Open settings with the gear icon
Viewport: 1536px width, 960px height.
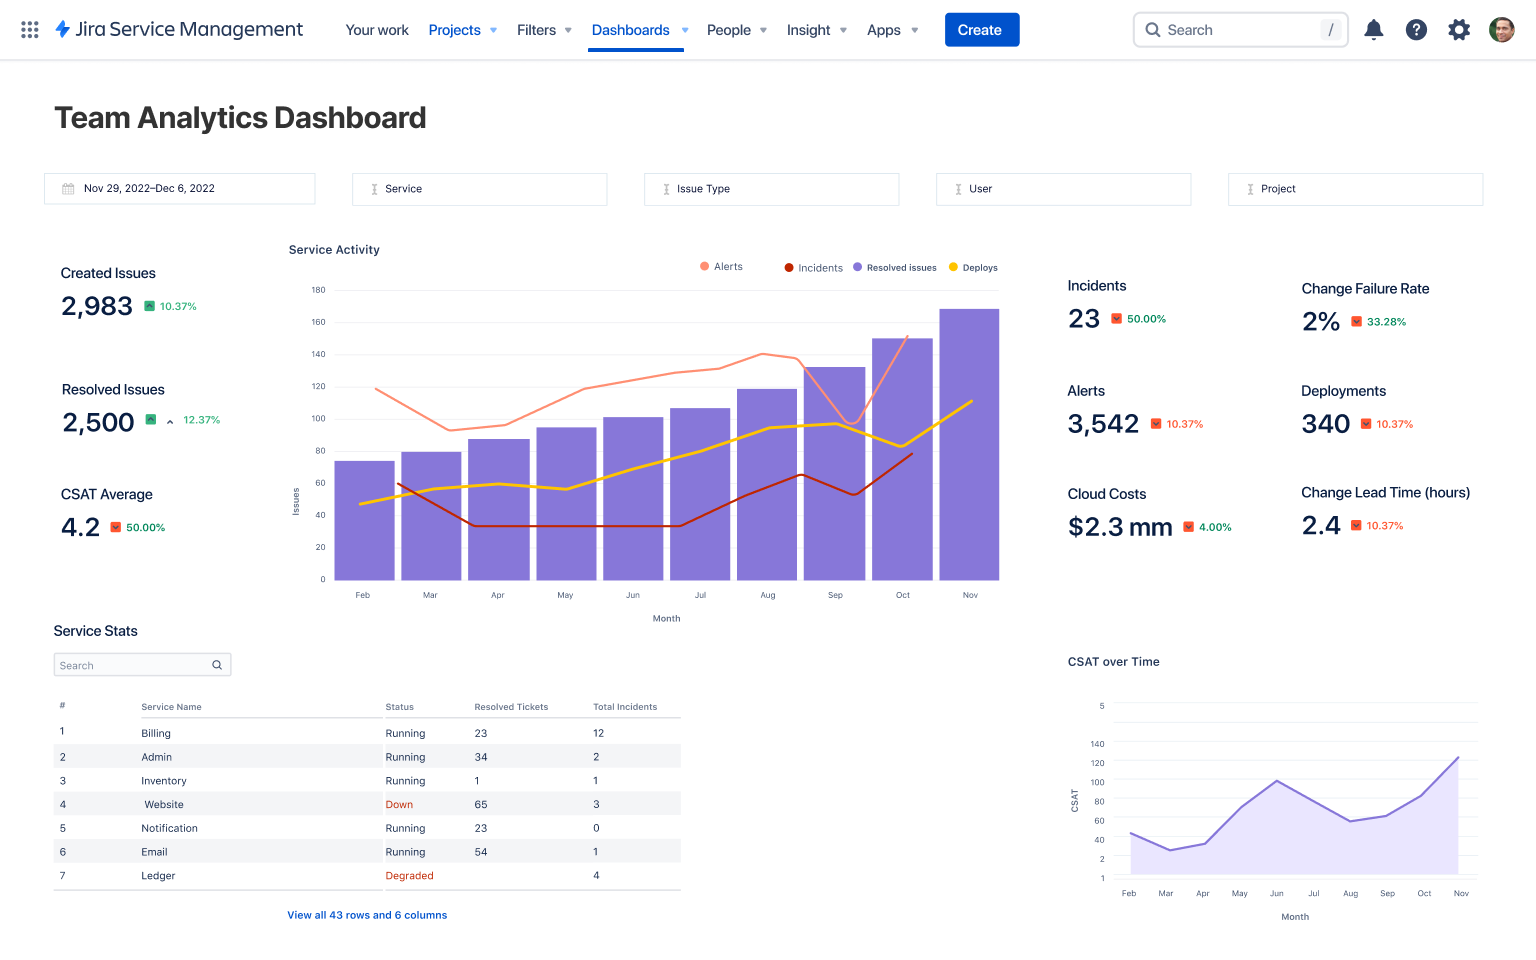1459,29
